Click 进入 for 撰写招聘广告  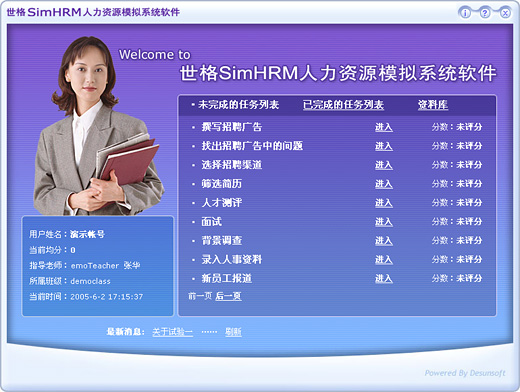click(384, 127)
